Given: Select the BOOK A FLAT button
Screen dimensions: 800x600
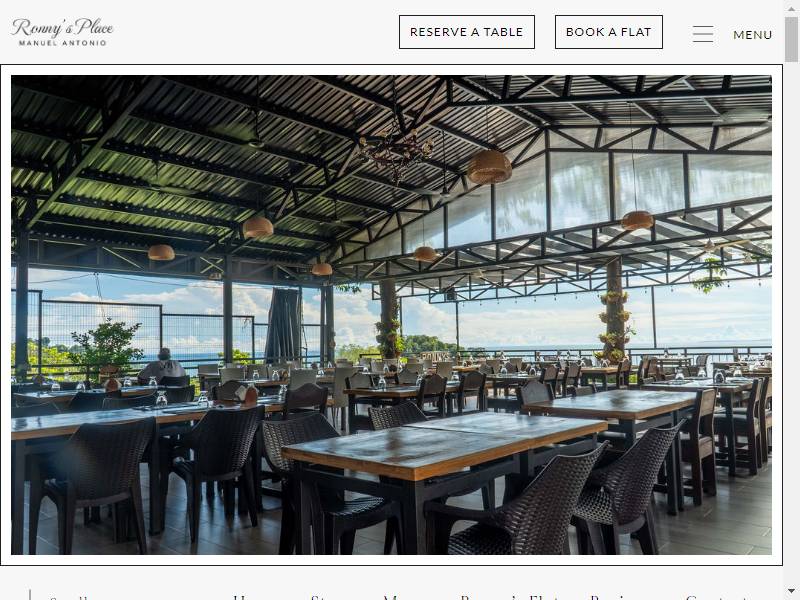Looking at the screenshot, I should point(608,32).
